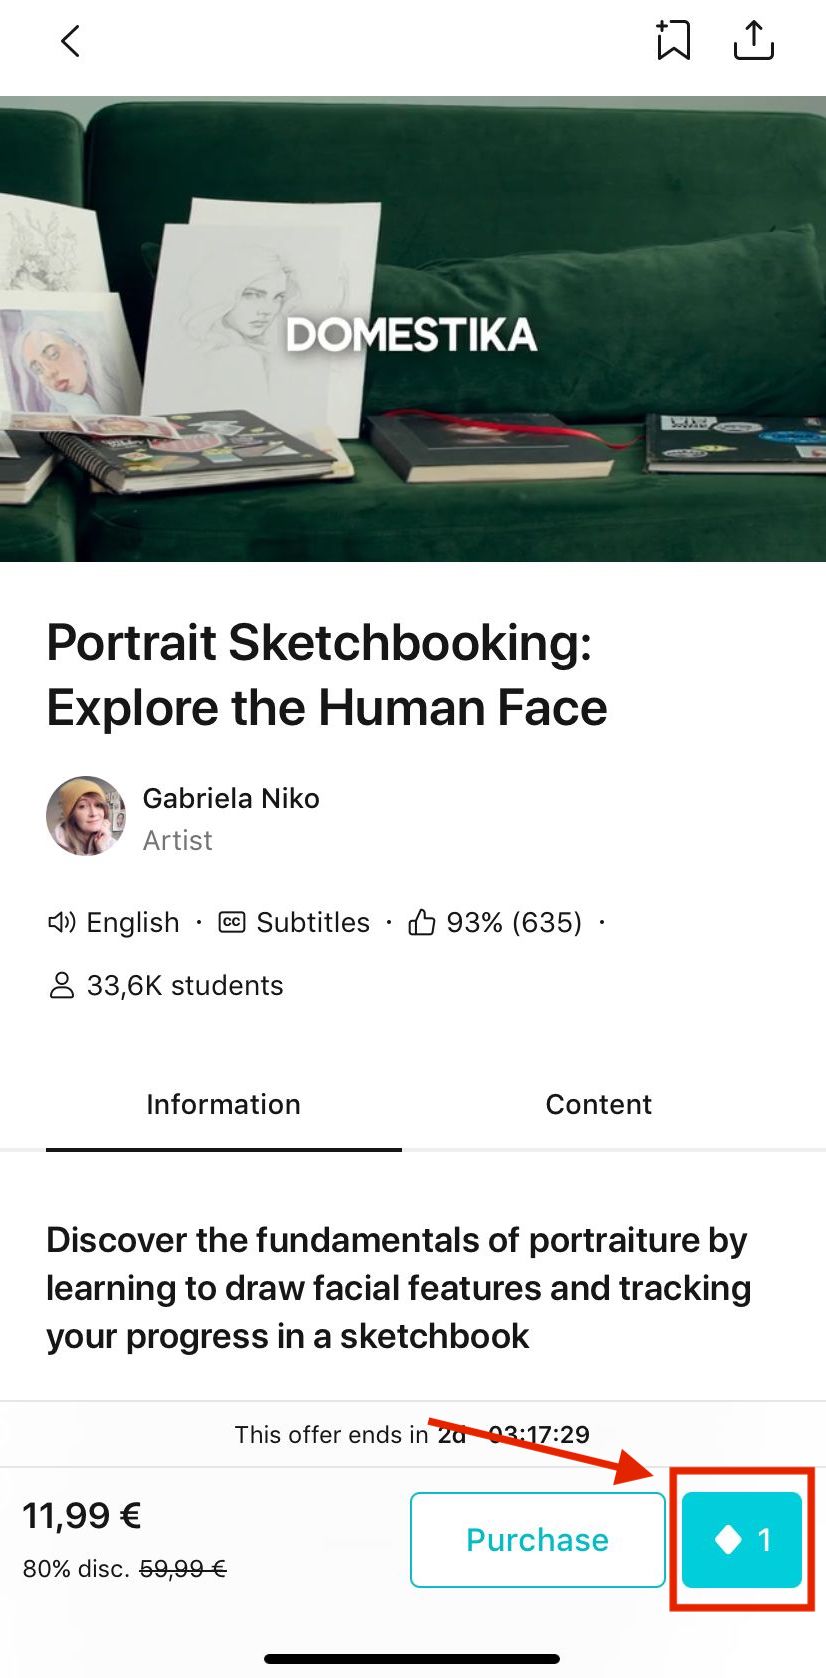Tap the thumbs-up rating icon
826x1678 pixels.
421,922
